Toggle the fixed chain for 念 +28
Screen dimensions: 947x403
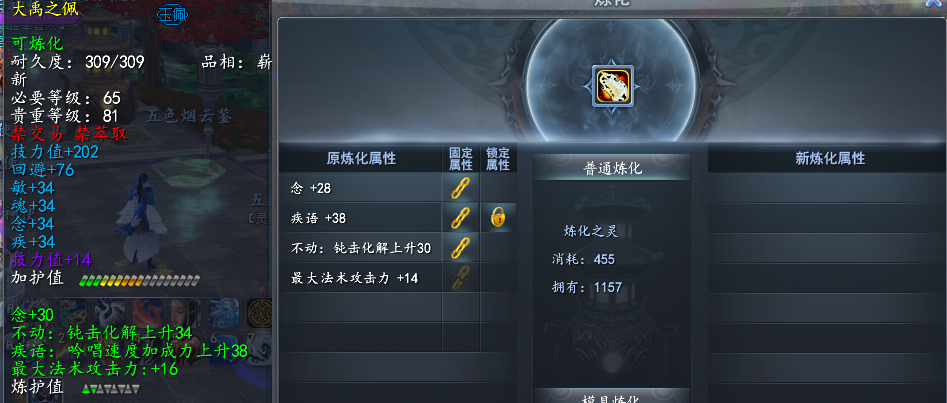(x=460, y=188)
